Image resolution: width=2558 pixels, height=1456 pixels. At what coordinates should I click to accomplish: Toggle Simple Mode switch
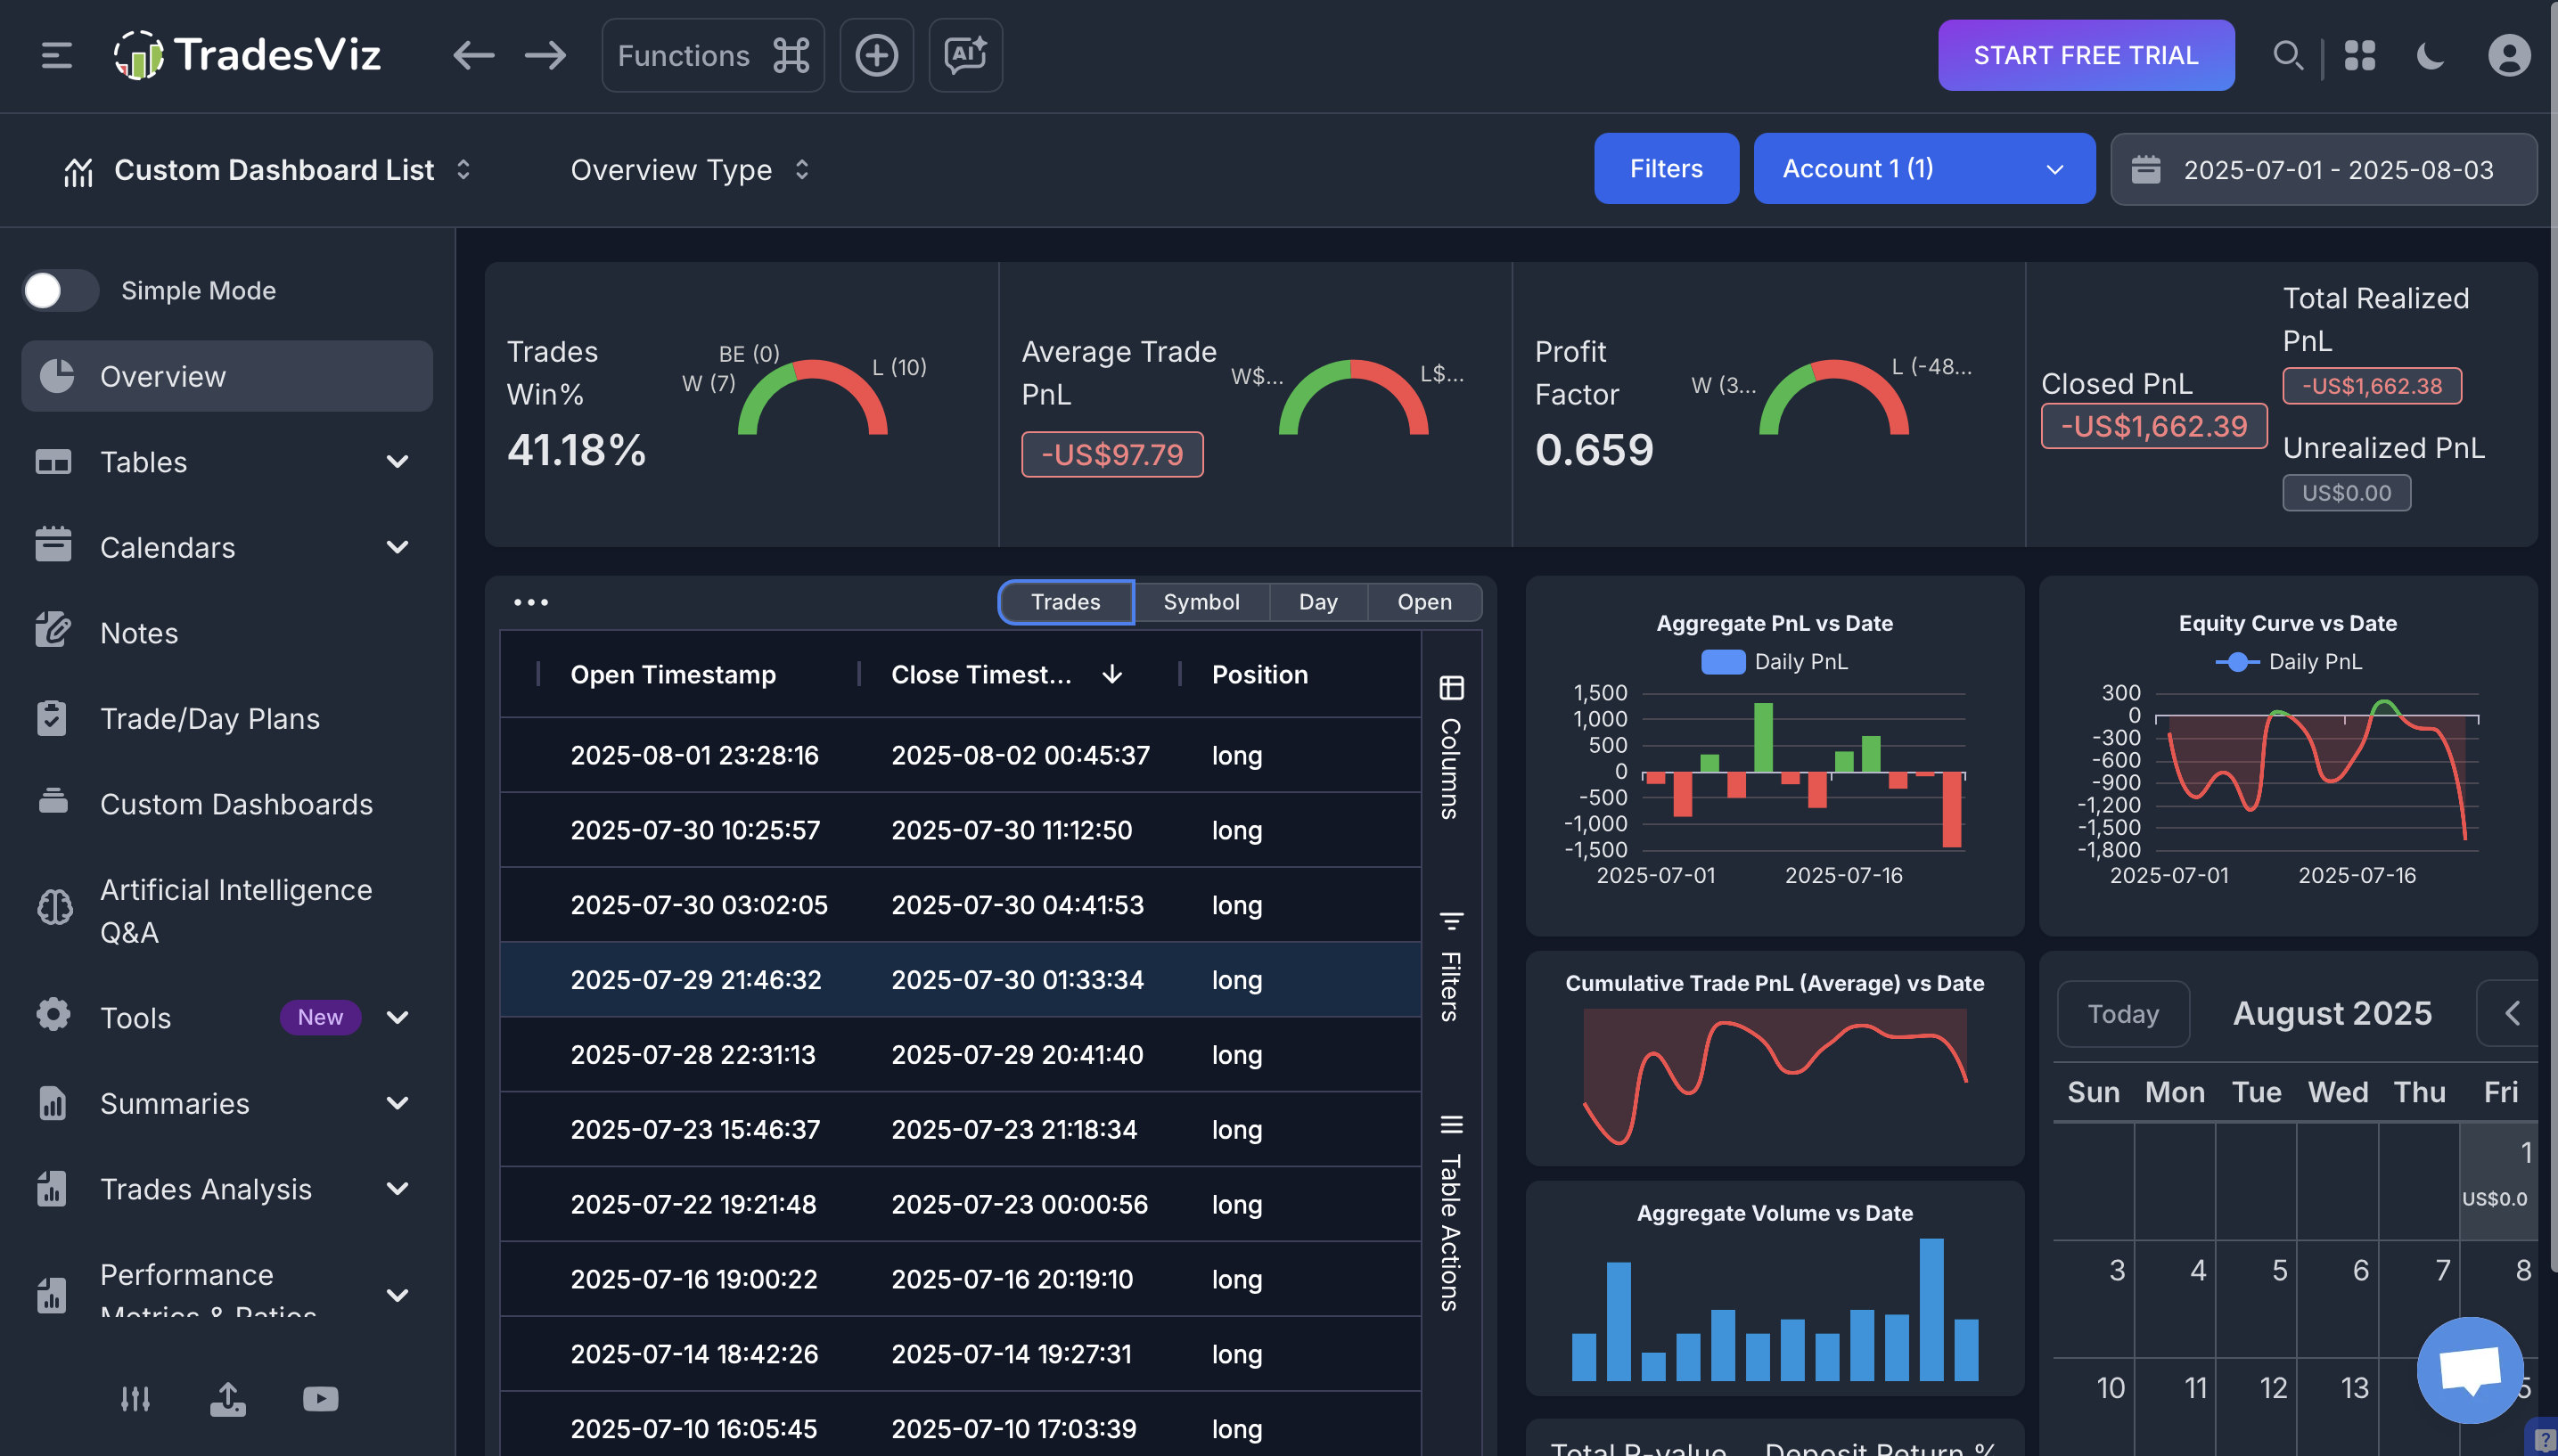(x=60, y=291)
